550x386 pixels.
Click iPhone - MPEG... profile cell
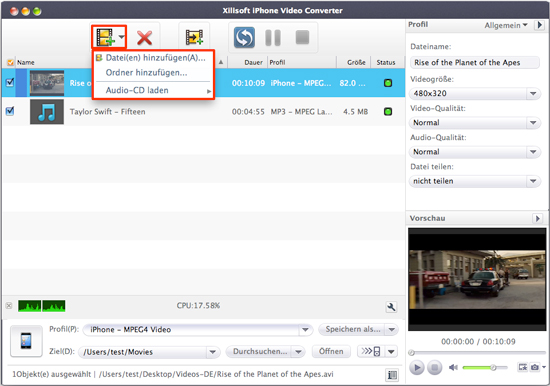pyautogui.click(x=301, y=83)
